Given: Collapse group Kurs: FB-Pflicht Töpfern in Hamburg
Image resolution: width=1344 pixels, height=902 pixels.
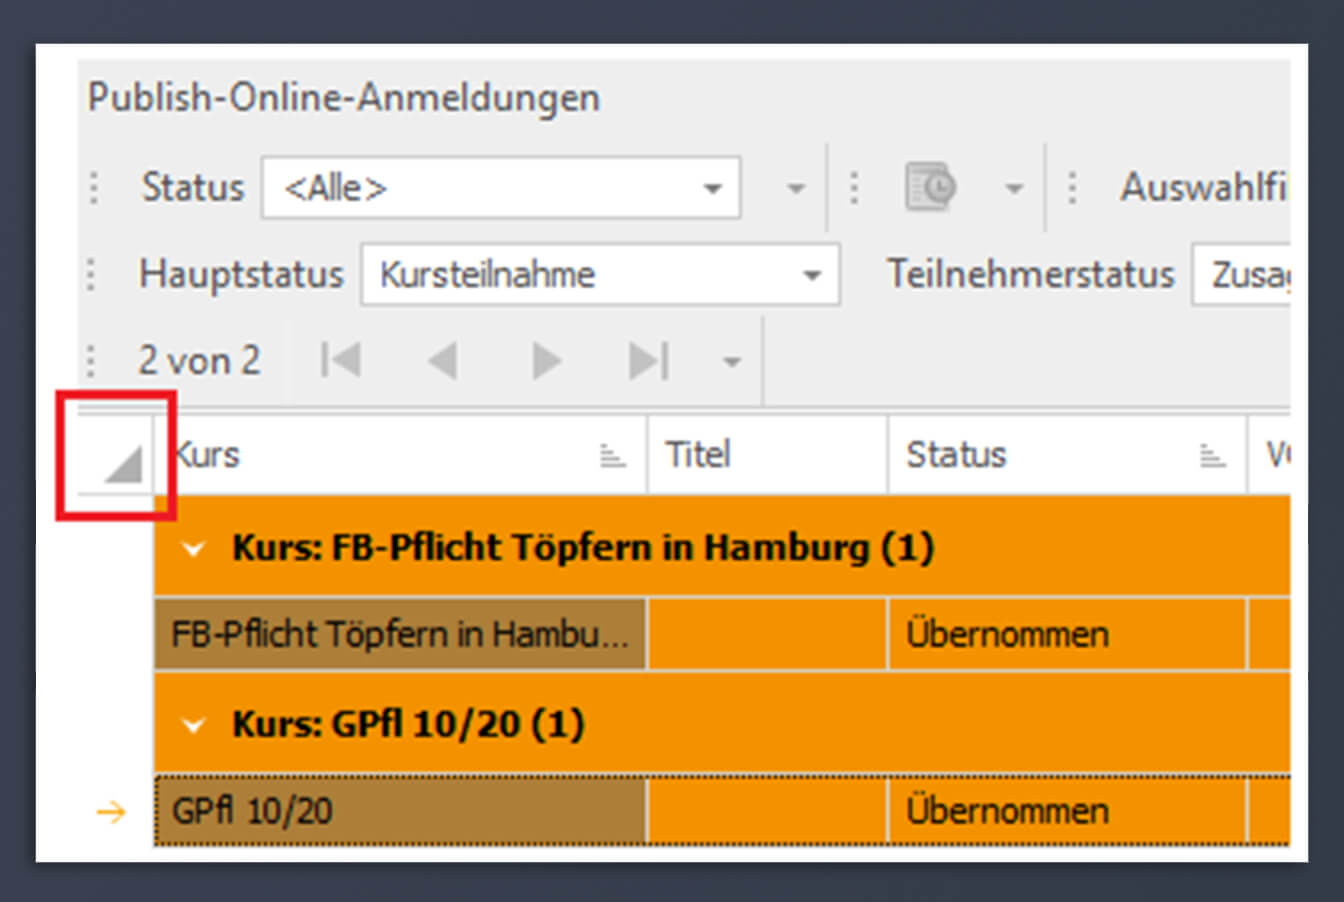Looking at the screenshot, I should (192, 549).
